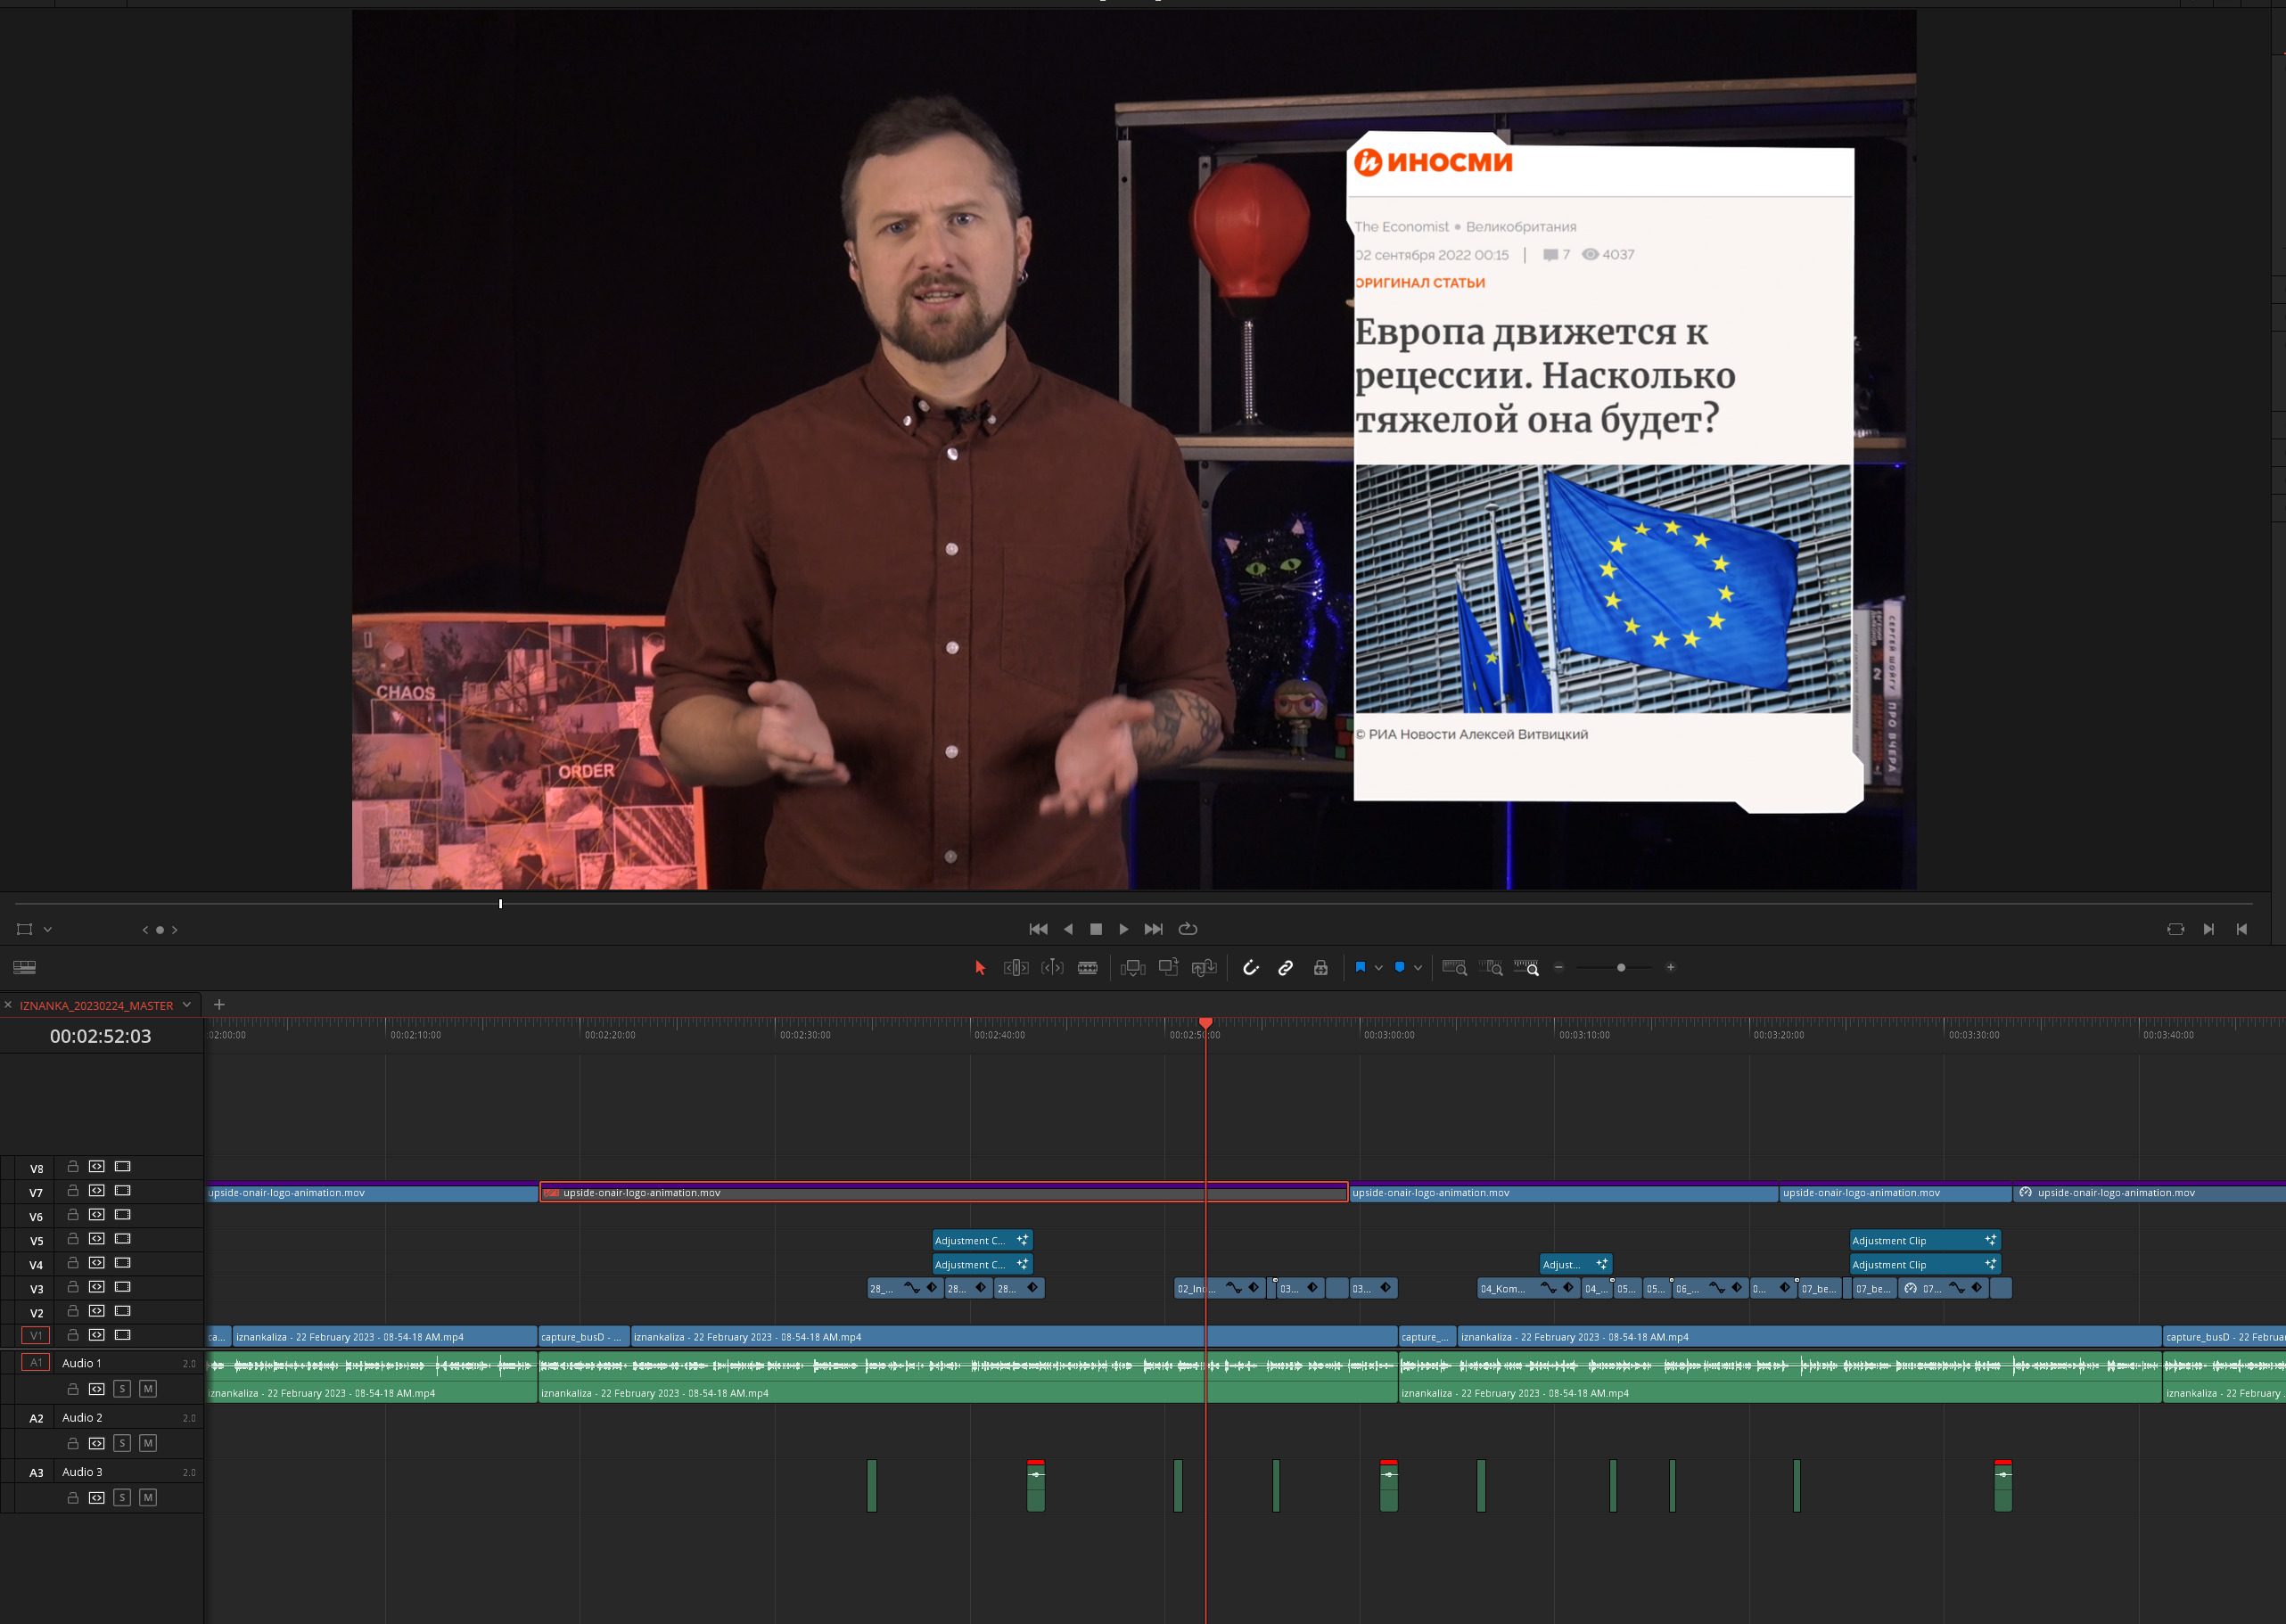2286x1624 pixels.
Task: Add a new timeline tab with plus
Action: click(219, 1004)
